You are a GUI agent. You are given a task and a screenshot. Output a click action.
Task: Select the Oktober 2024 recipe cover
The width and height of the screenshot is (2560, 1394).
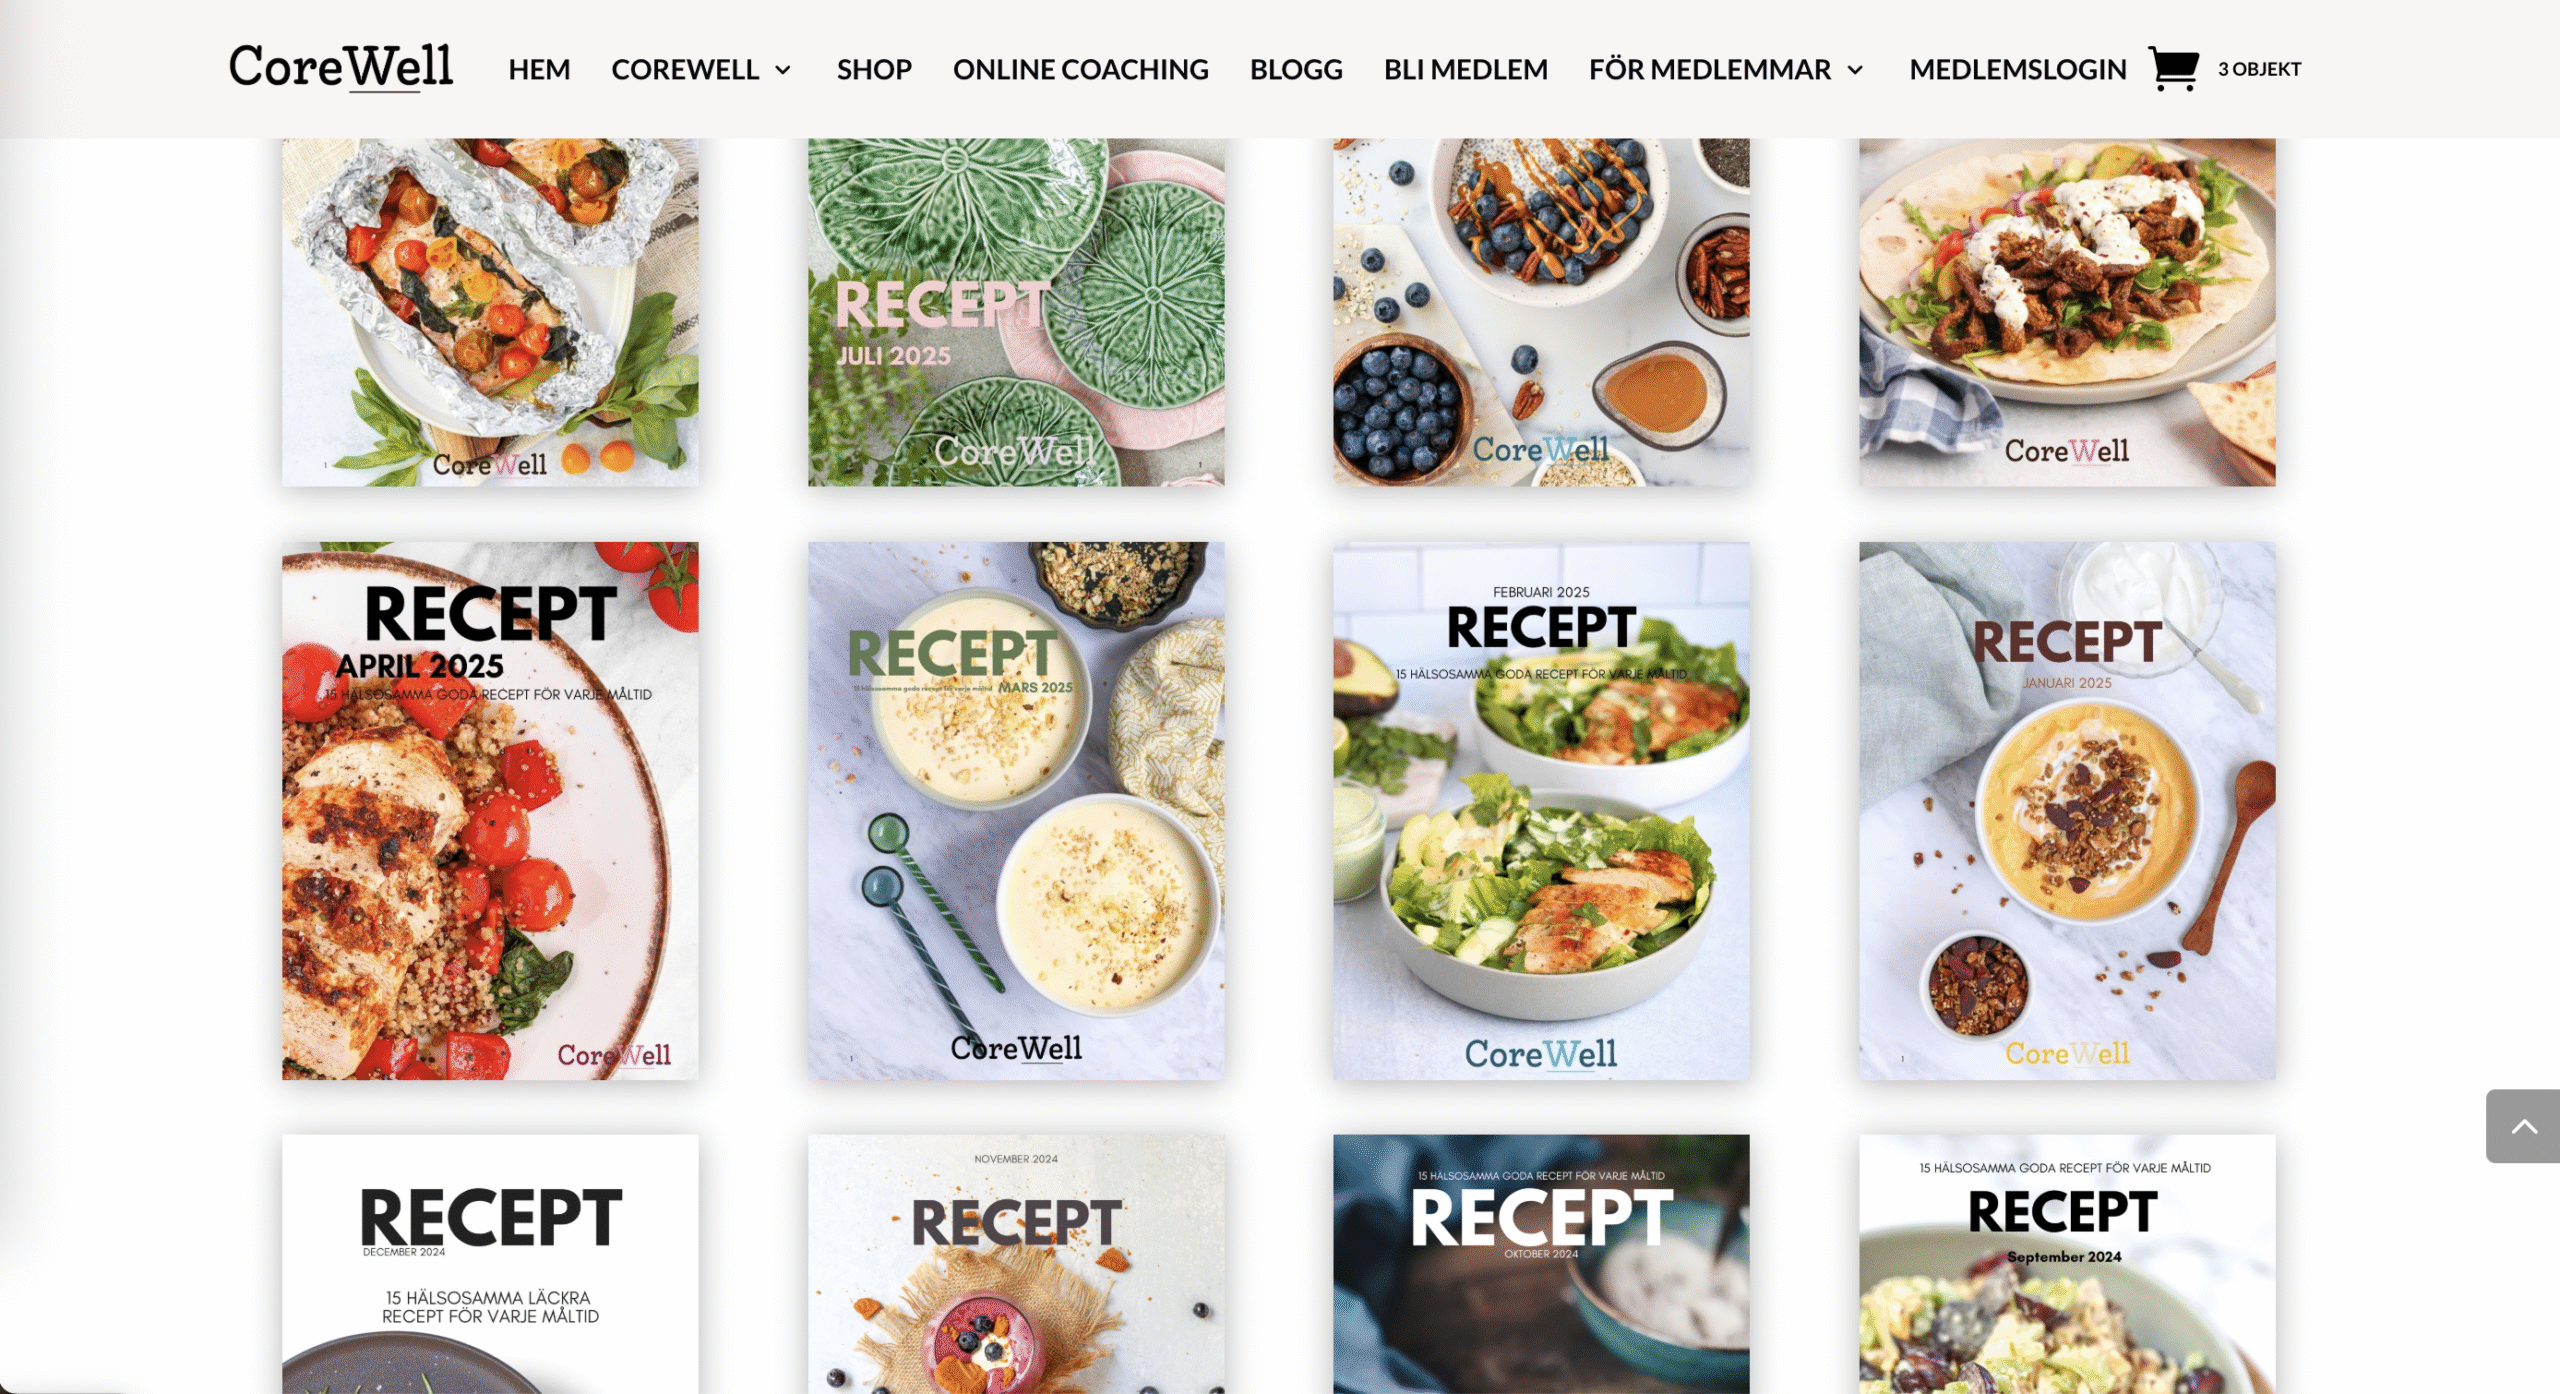coord(1541,1264)
